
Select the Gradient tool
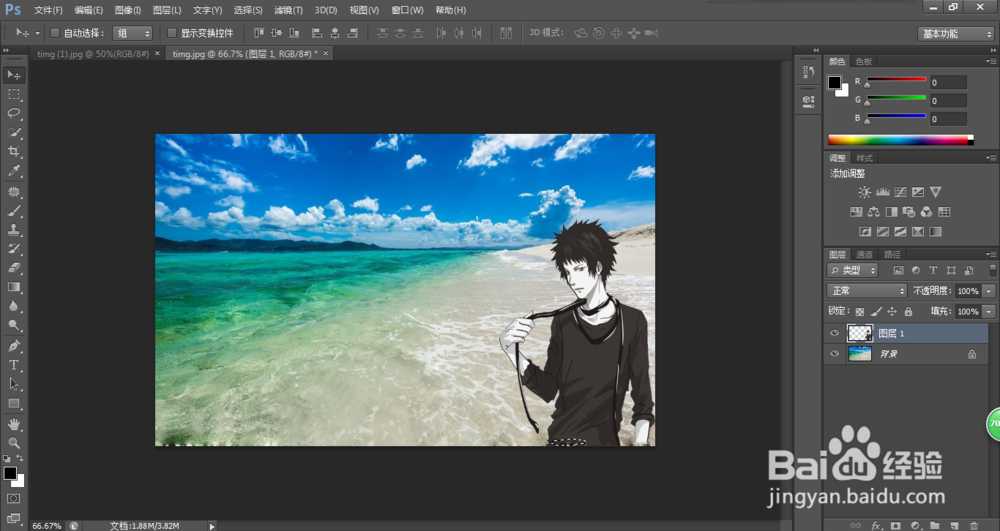[x=13, y=287]
